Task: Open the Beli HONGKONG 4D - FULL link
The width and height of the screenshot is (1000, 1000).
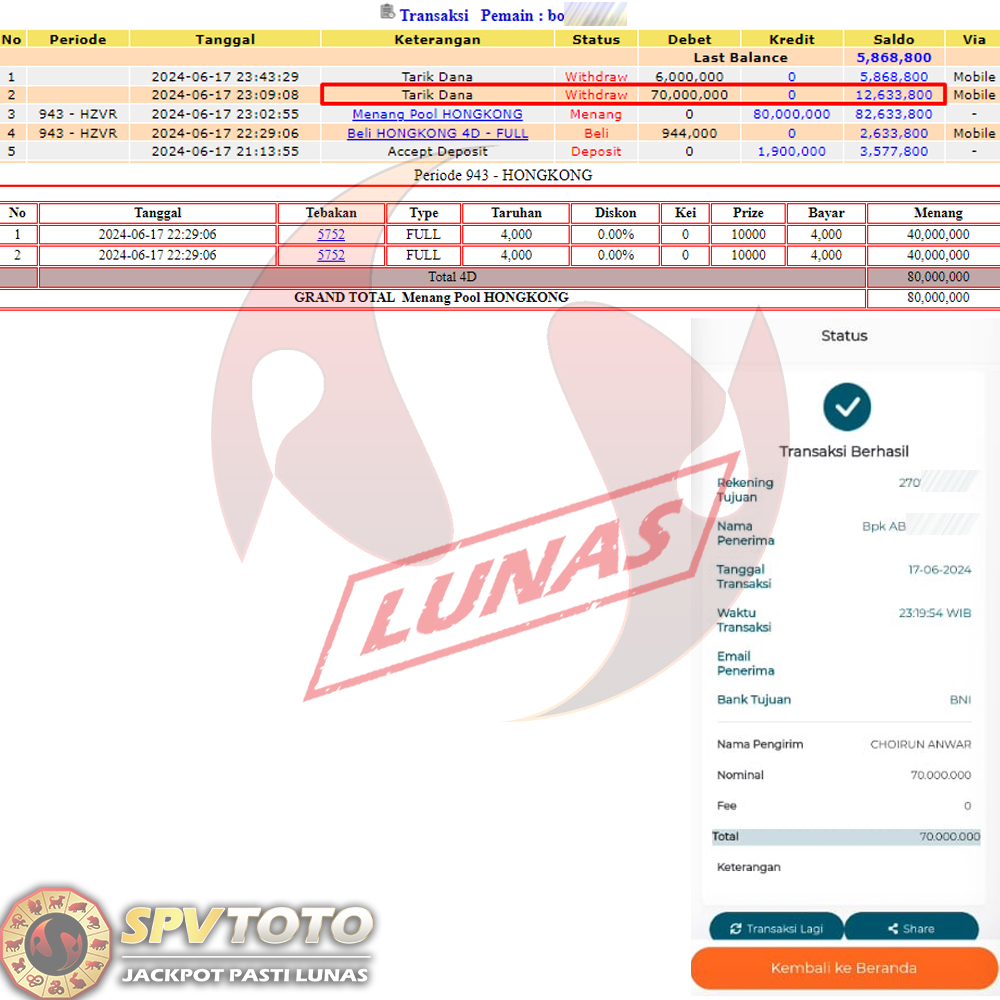Action: click(x=437, y=133)
